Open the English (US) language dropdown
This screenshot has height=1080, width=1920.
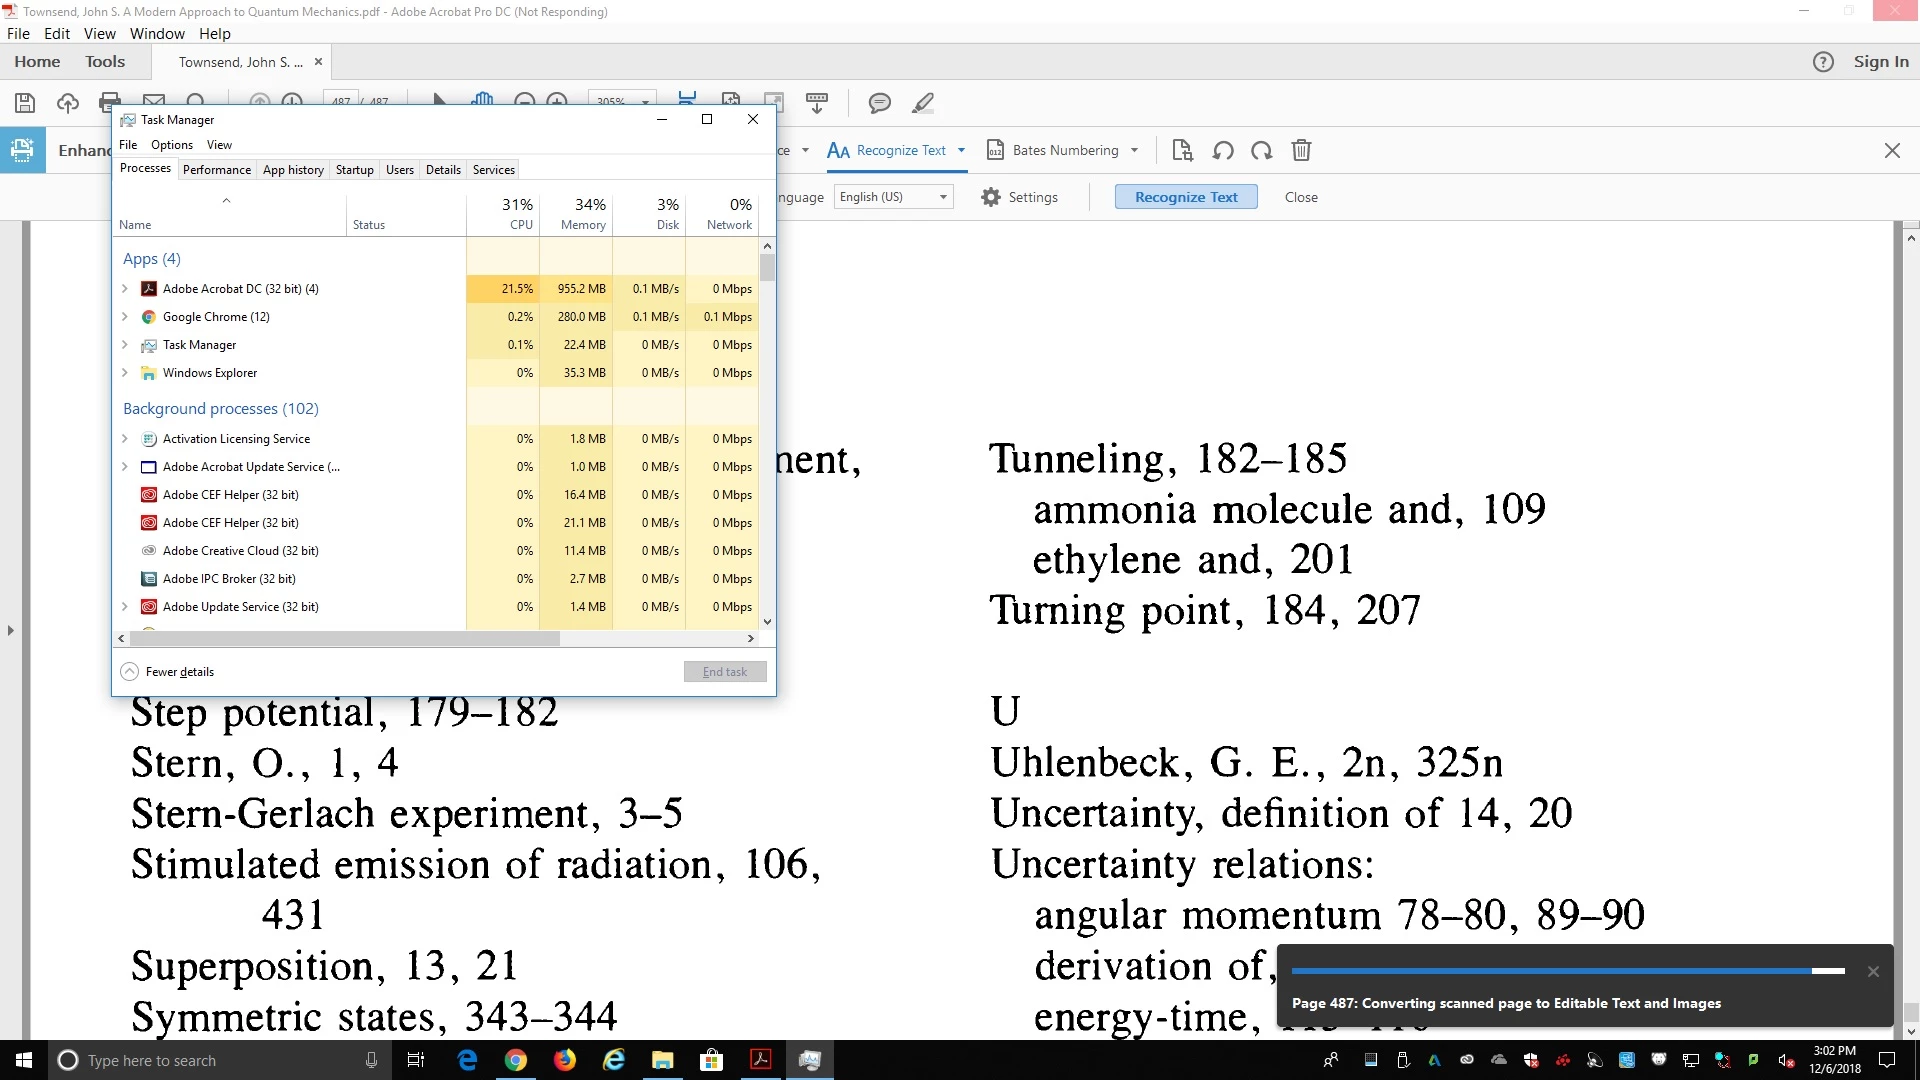pos(894,197)
